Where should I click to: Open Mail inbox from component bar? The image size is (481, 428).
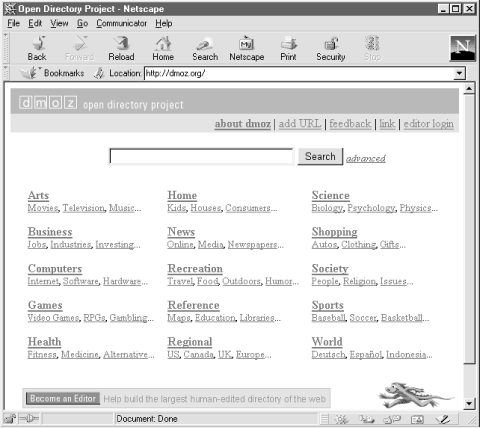[x=366, y=419]
